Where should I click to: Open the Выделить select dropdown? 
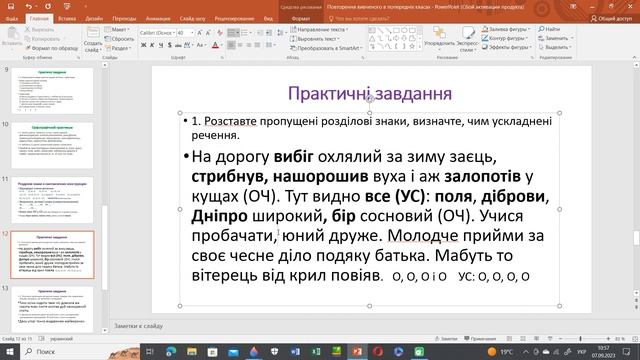(x=555, y=47)
